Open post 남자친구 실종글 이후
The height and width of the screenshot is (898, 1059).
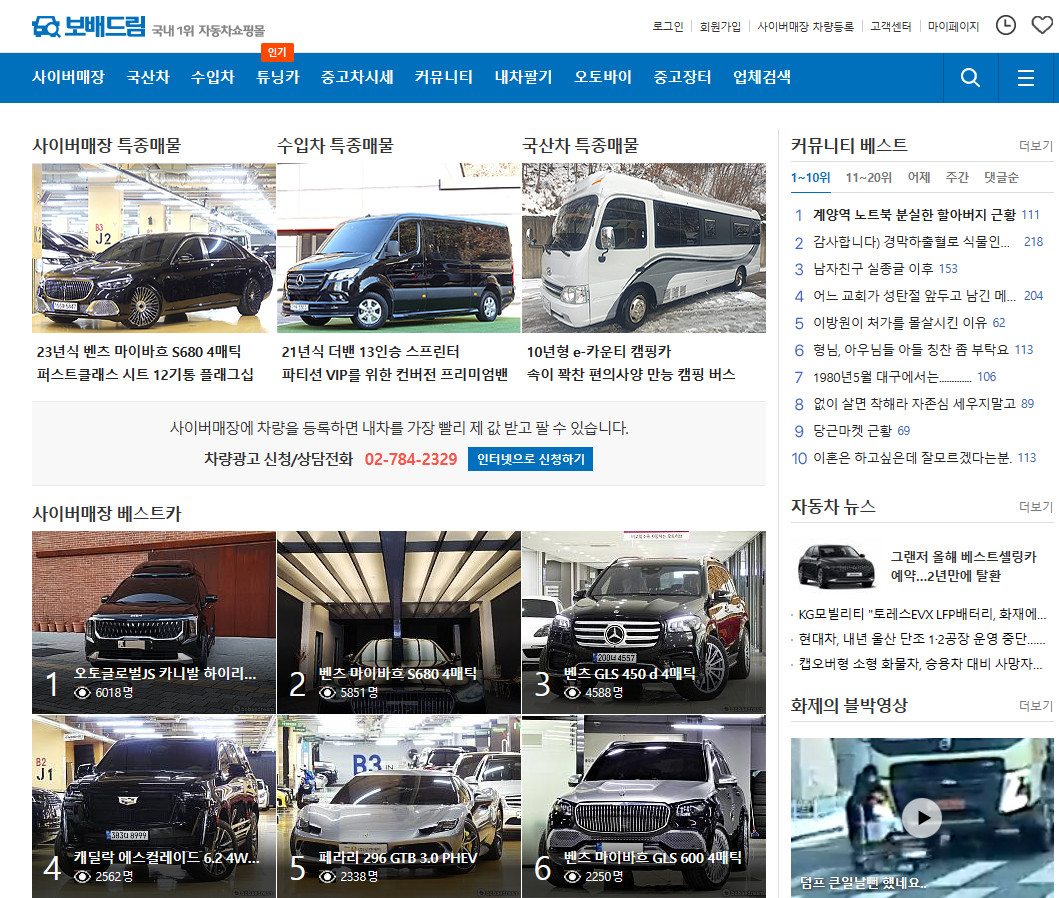pos(873,269)
